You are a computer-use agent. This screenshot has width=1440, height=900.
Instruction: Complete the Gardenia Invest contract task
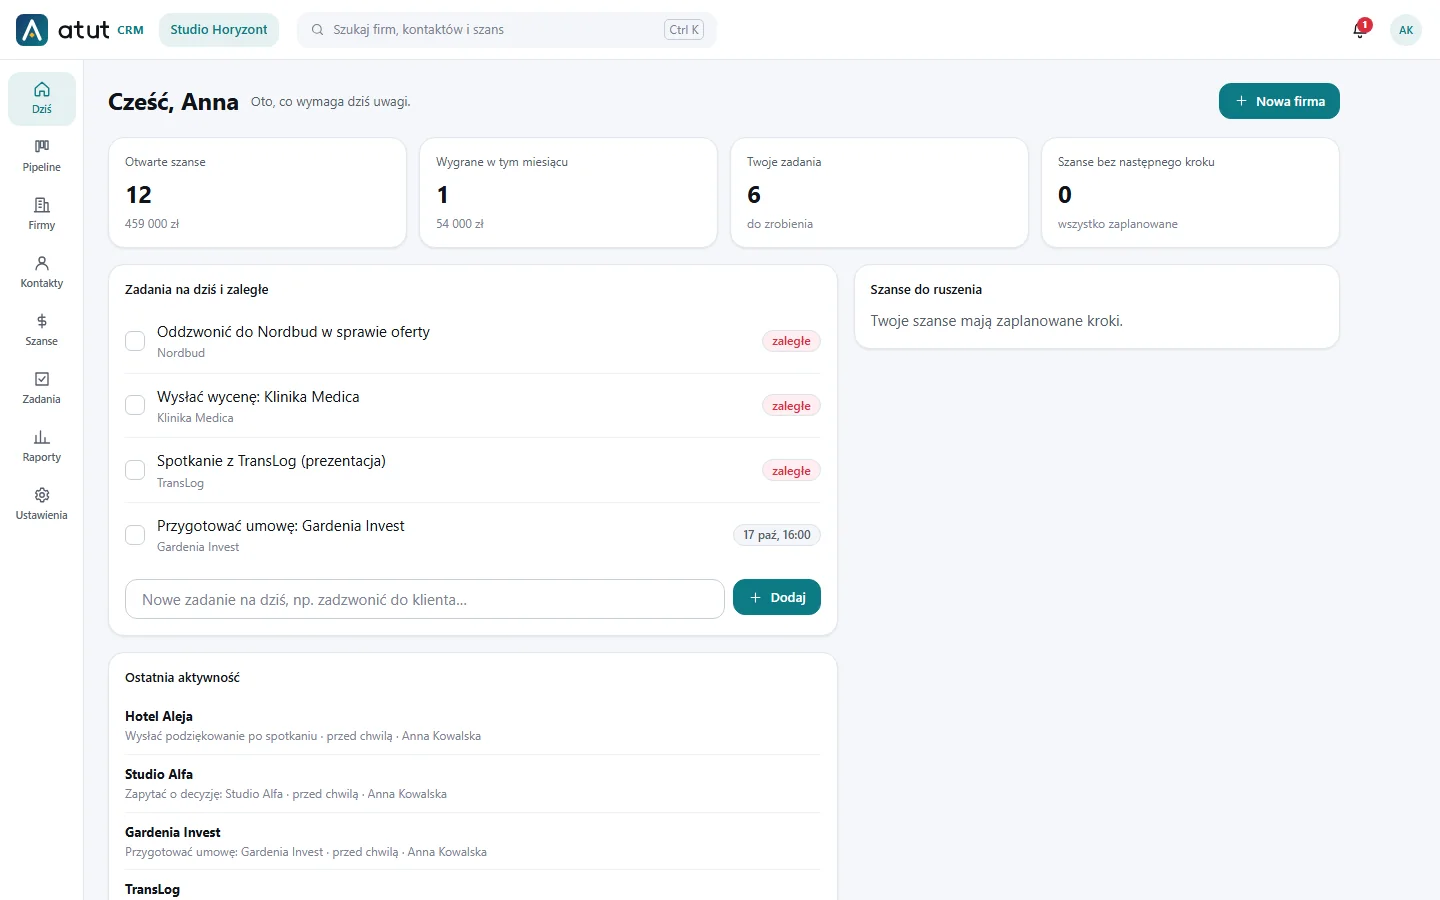point(135,535)
